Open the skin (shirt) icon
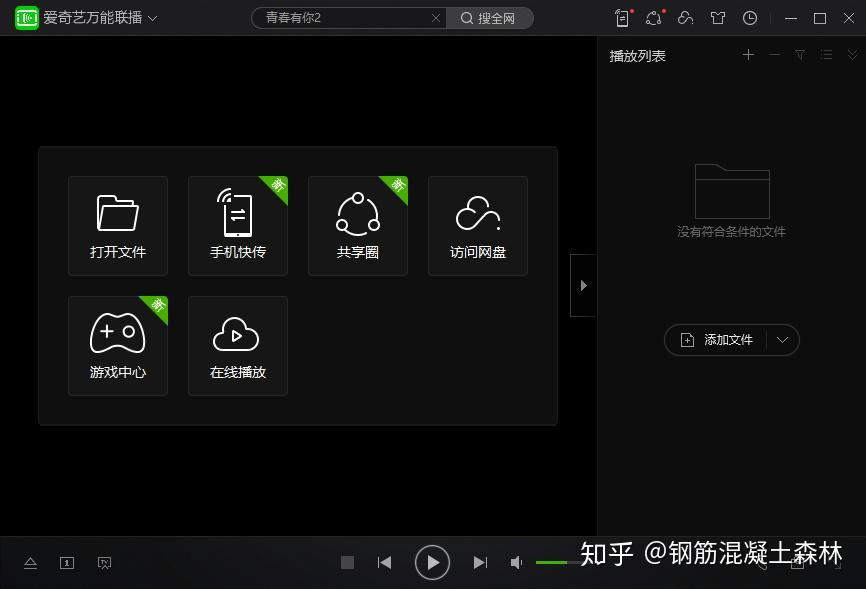This screenshot has height=589, width=866. click(x=717, y=18)
